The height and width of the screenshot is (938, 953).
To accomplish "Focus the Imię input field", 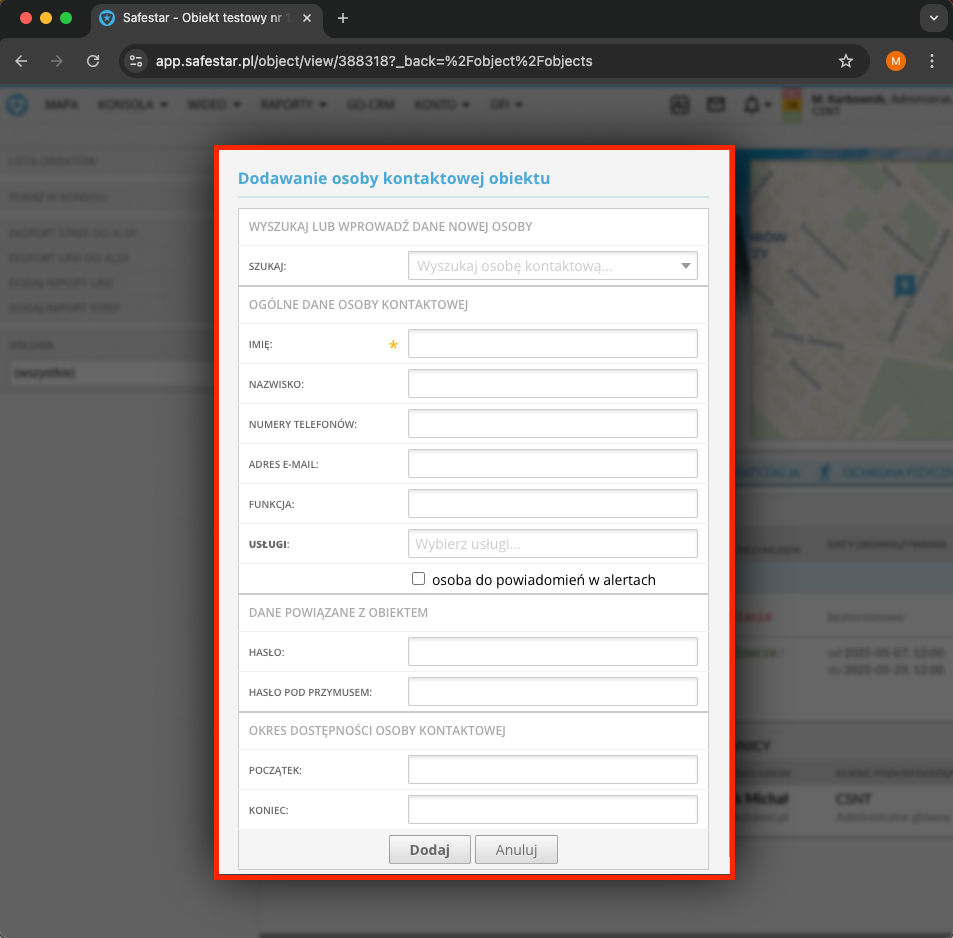I will [x=552, y=344].
